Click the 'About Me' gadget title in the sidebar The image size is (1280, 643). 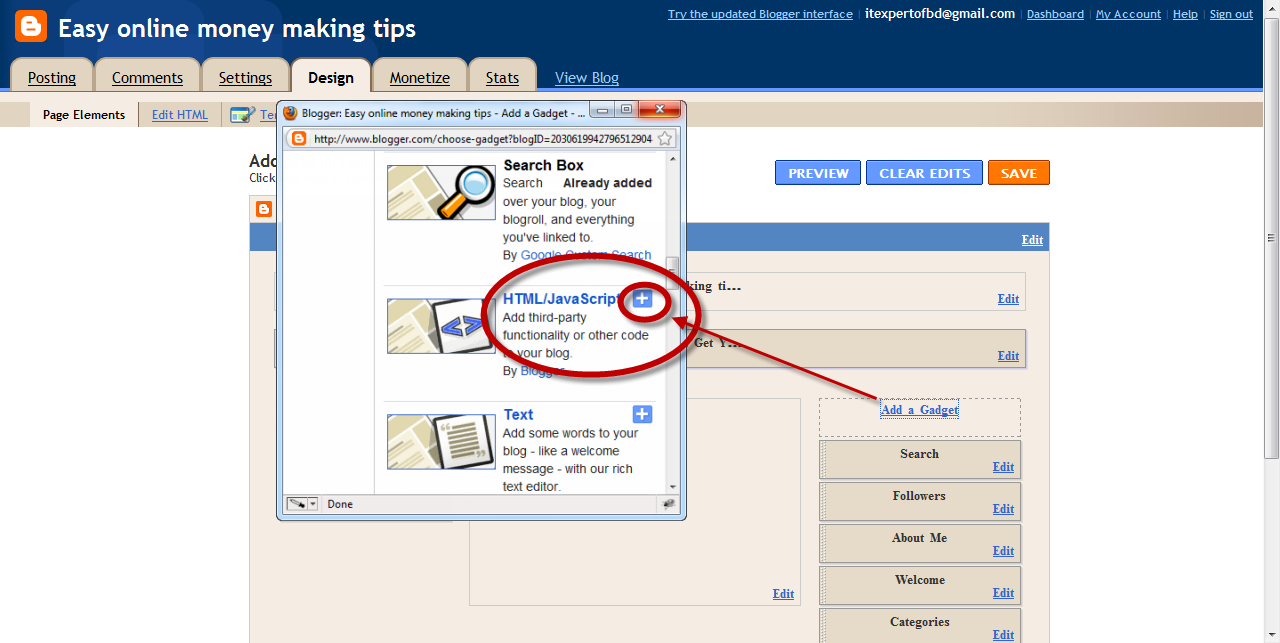pyautogui.click(x=919, y=538)
